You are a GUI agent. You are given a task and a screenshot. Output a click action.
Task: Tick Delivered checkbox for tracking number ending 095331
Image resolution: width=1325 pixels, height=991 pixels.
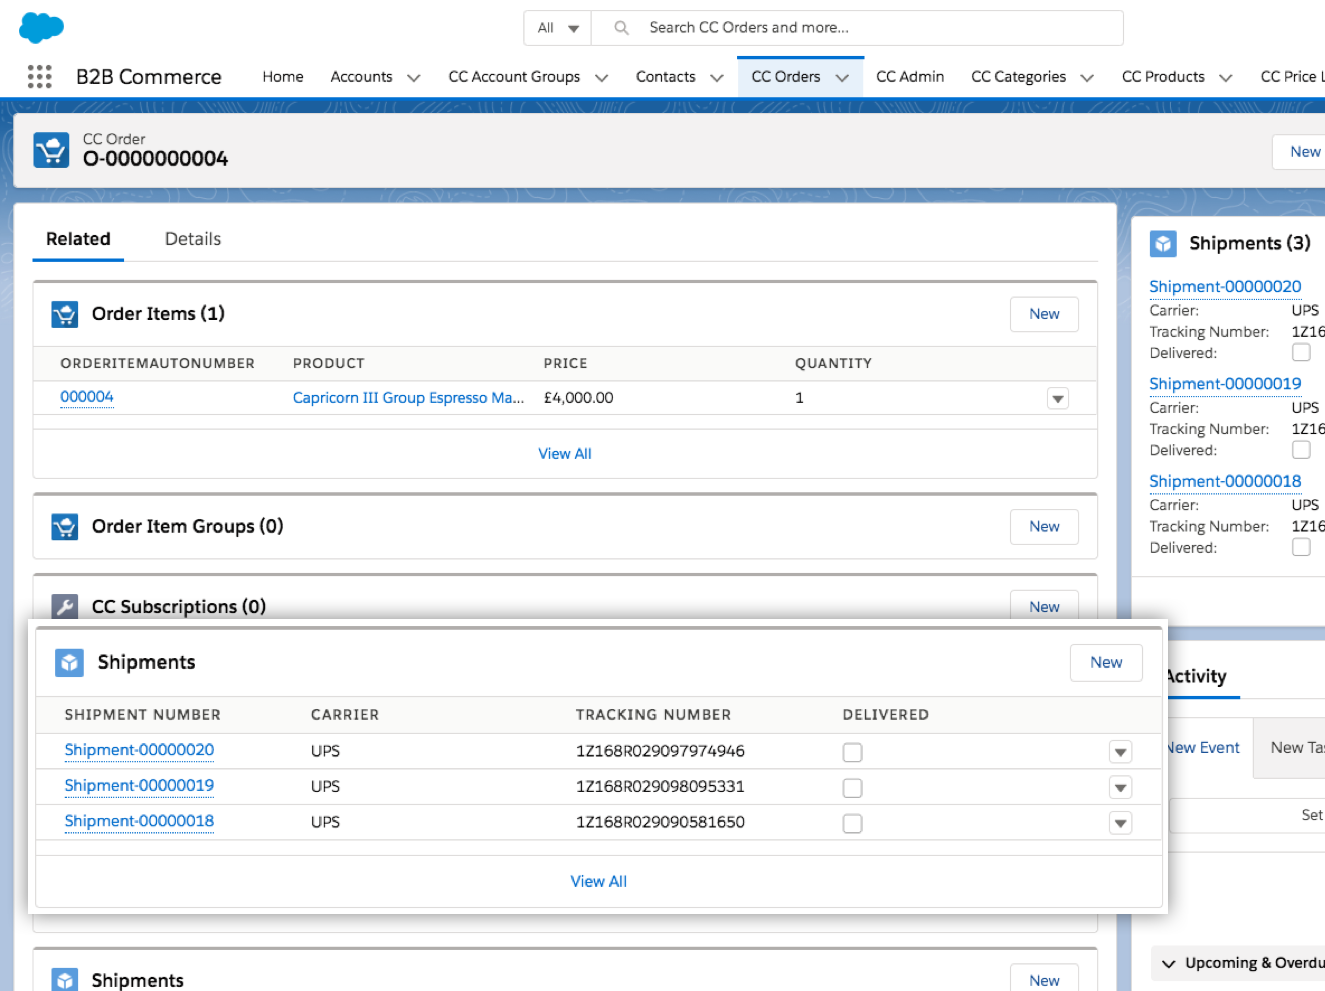point(852,788)
